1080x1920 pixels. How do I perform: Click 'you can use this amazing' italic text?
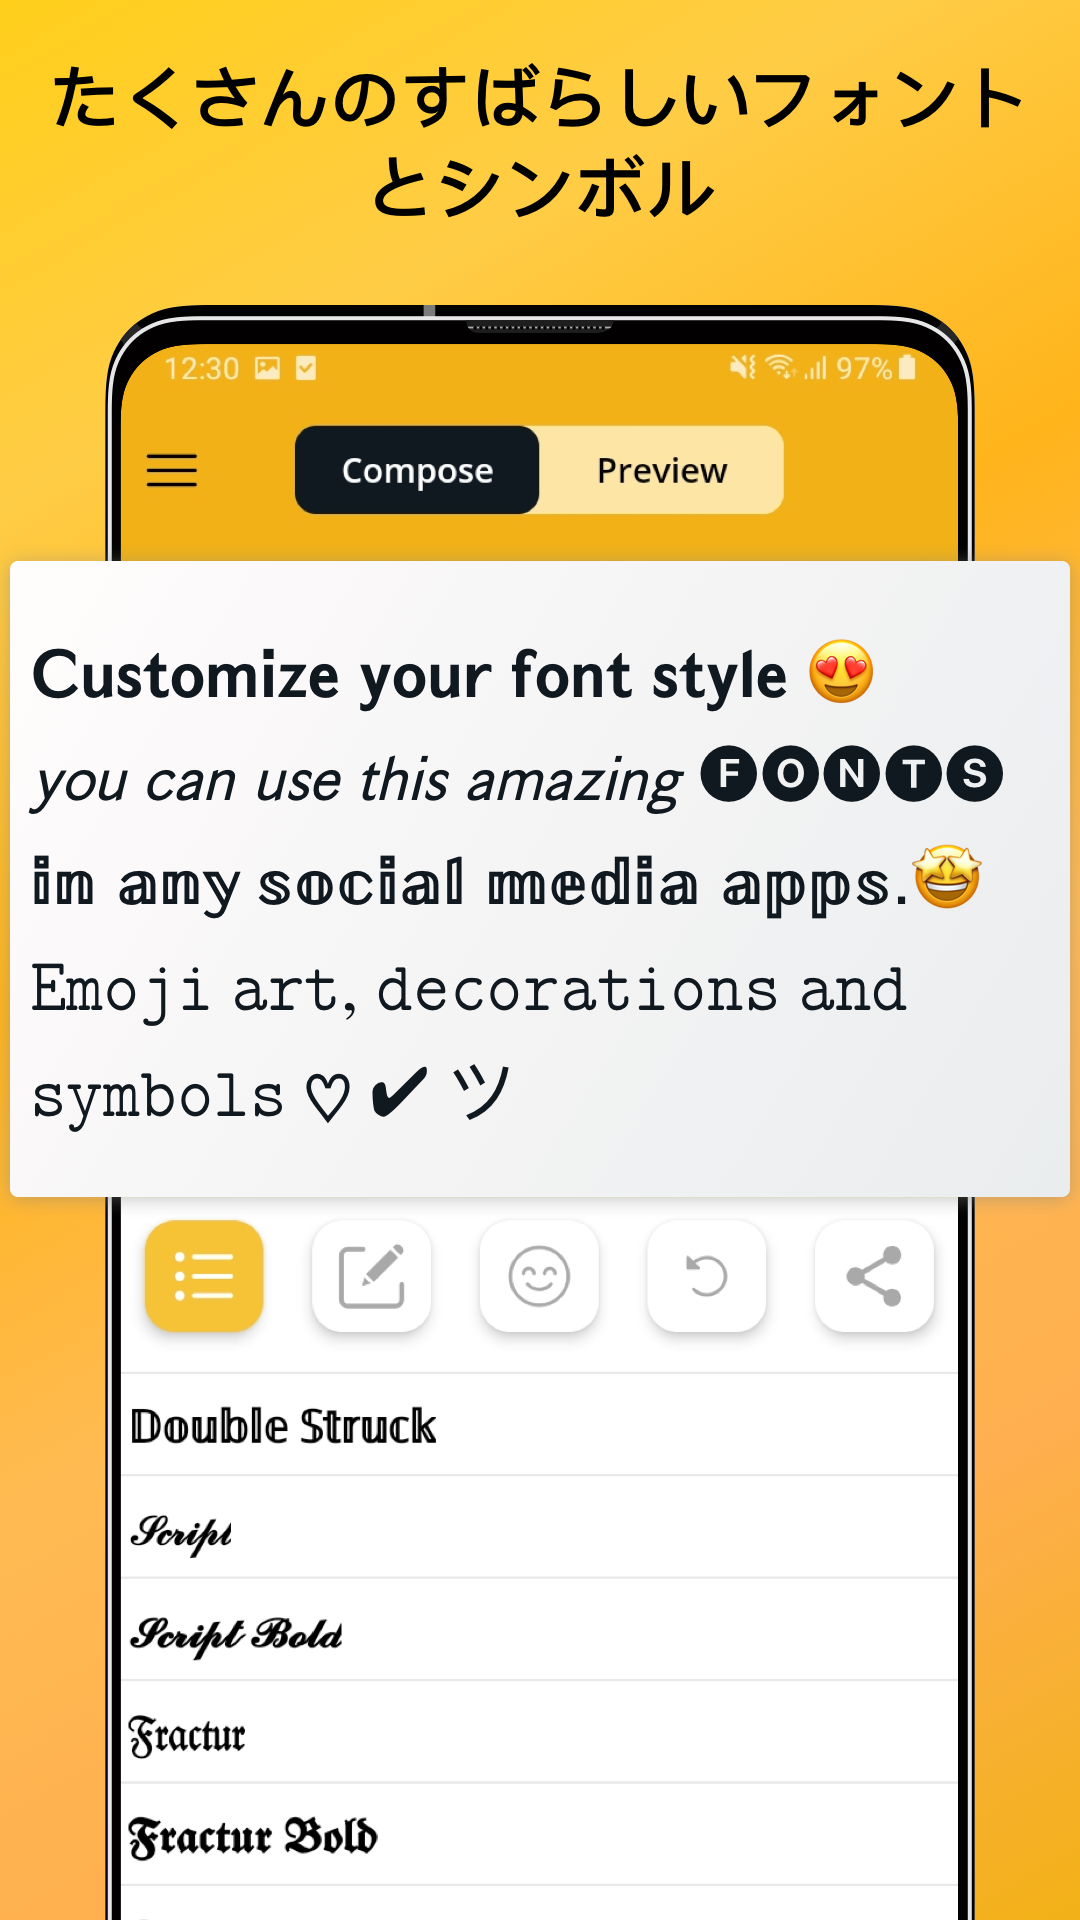pyautogui.click(x=358, y=782)
